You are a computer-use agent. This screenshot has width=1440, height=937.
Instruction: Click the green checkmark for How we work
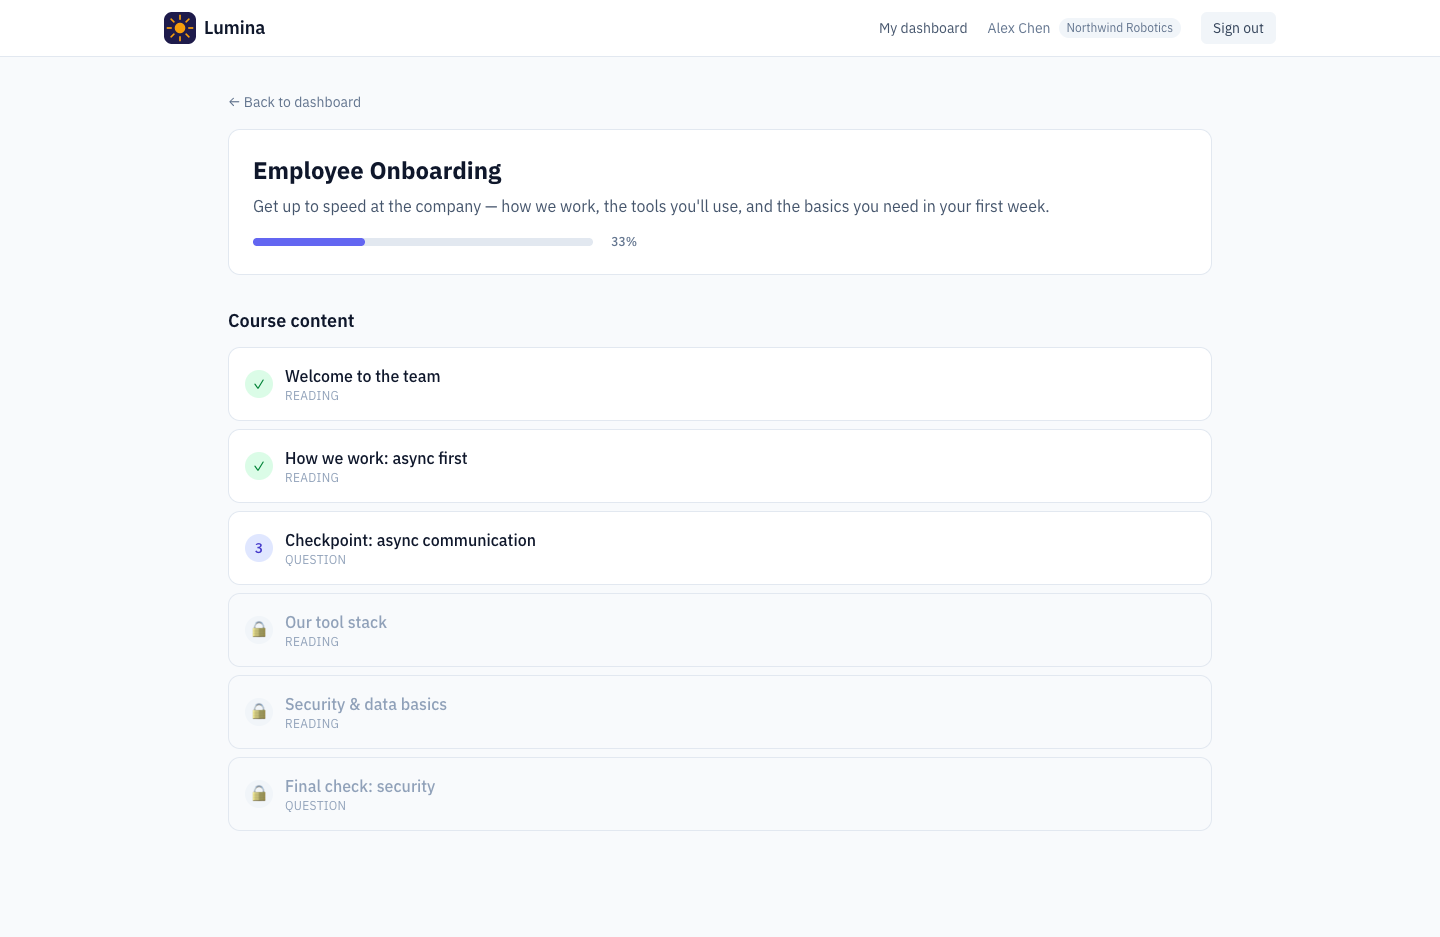(259, 466)
